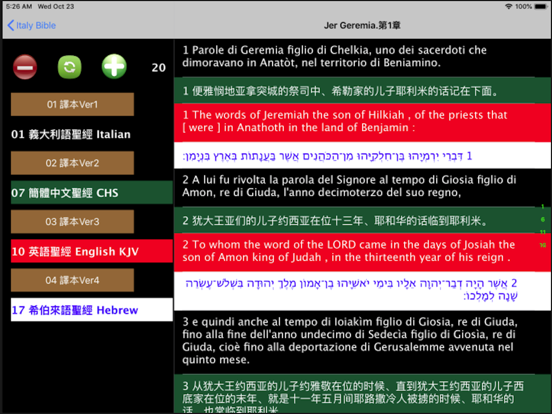This screenshot has width=552, height=414.
Task: Select 07 簡體中文聖經 CHS label
Action: [x=92, y=193]
